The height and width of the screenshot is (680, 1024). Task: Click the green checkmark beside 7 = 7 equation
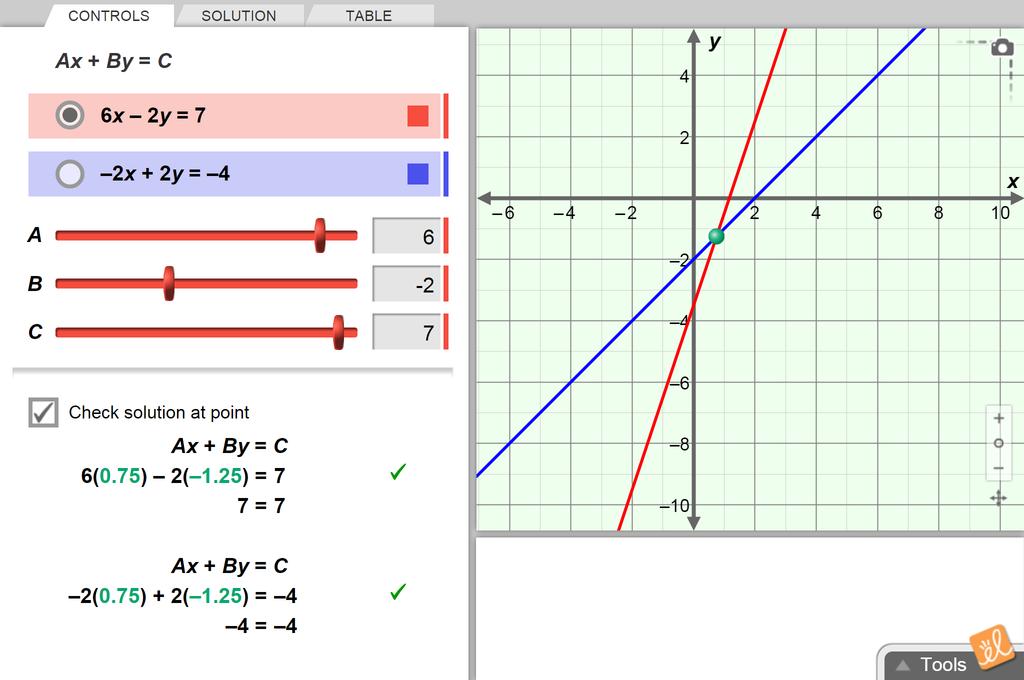[398, 472]
